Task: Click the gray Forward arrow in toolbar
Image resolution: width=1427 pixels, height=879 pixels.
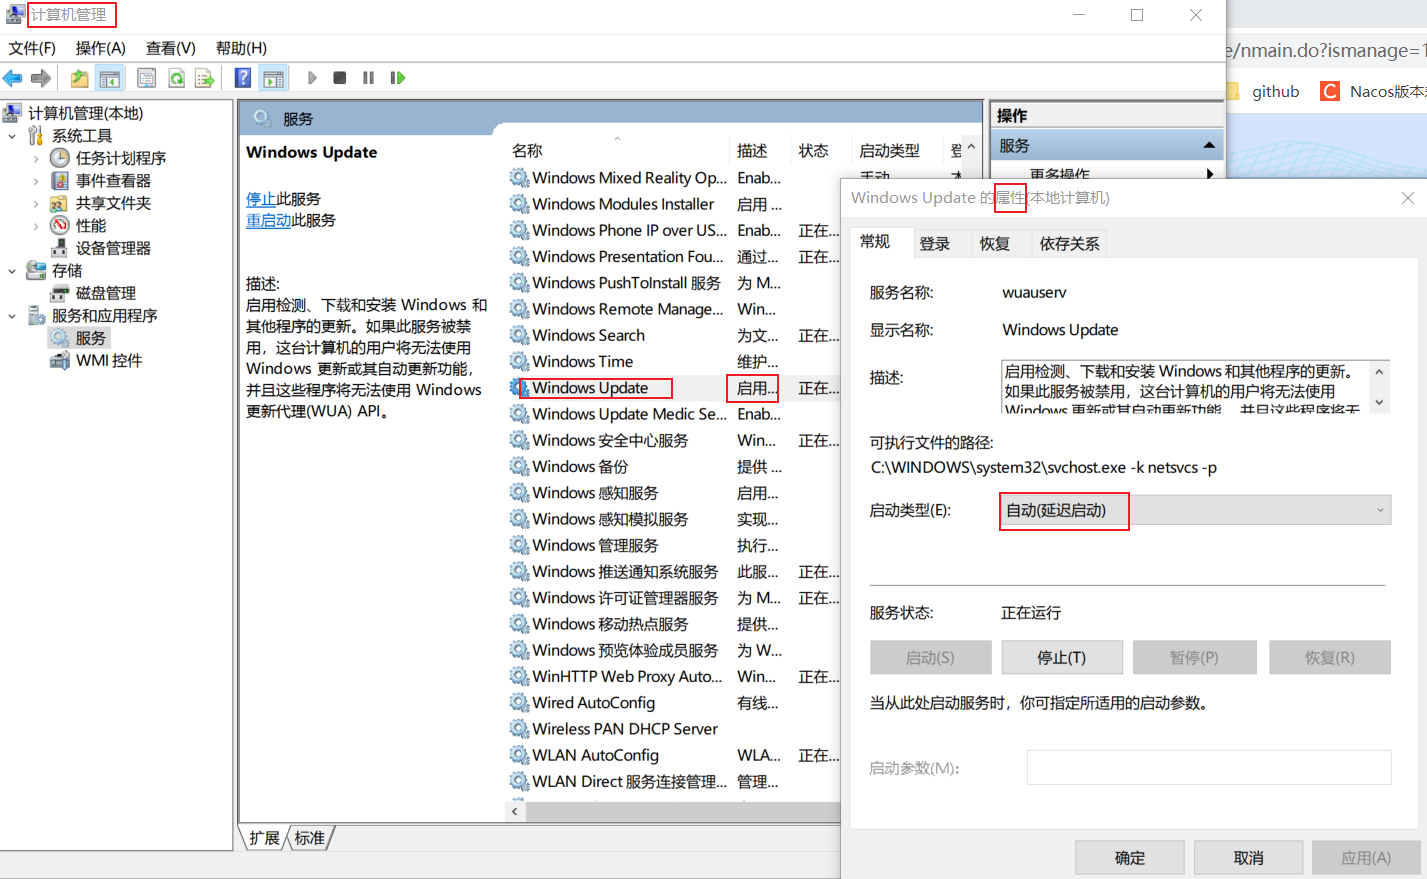Action: point(41,78)
